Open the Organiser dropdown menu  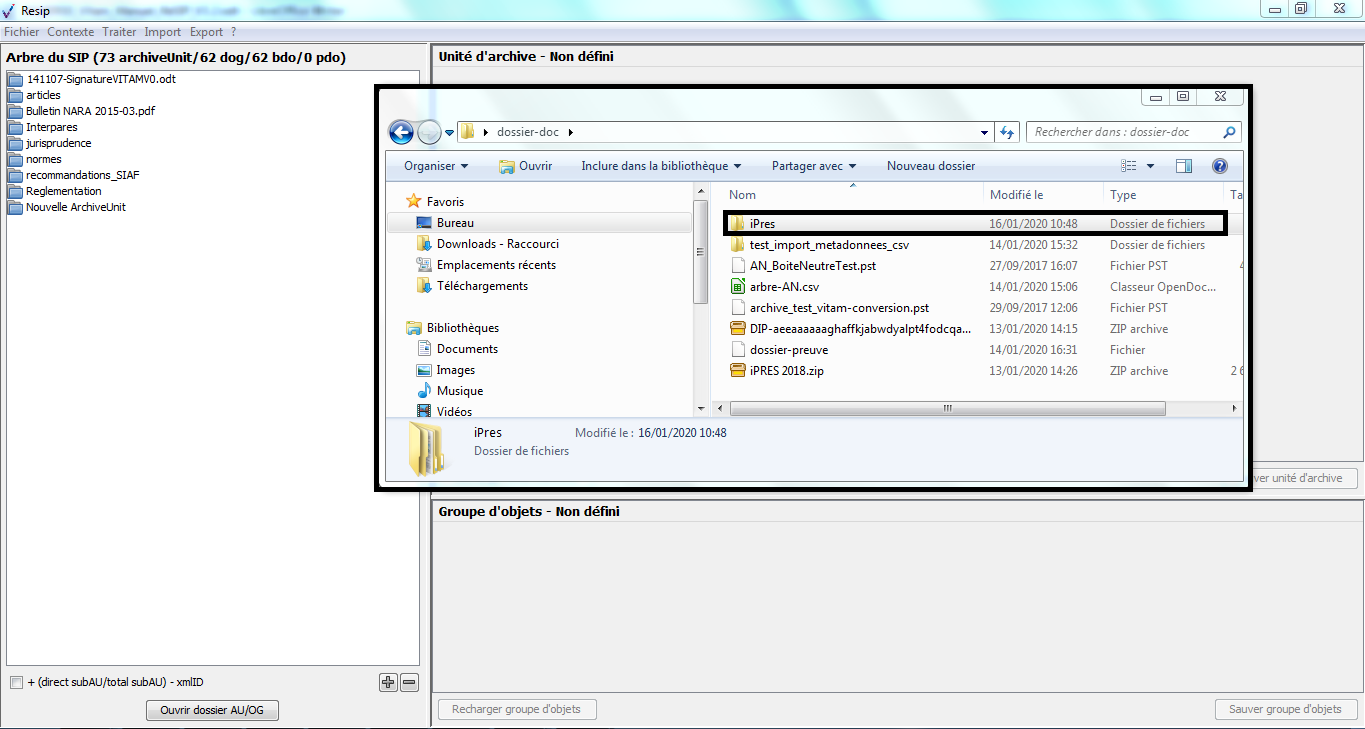(436, 166)
